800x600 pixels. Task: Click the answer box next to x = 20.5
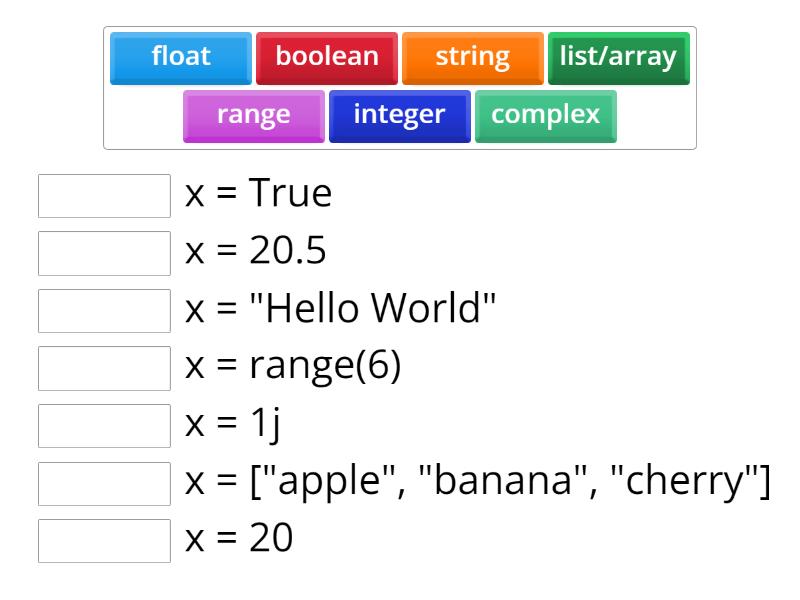(x=105, y=253)
